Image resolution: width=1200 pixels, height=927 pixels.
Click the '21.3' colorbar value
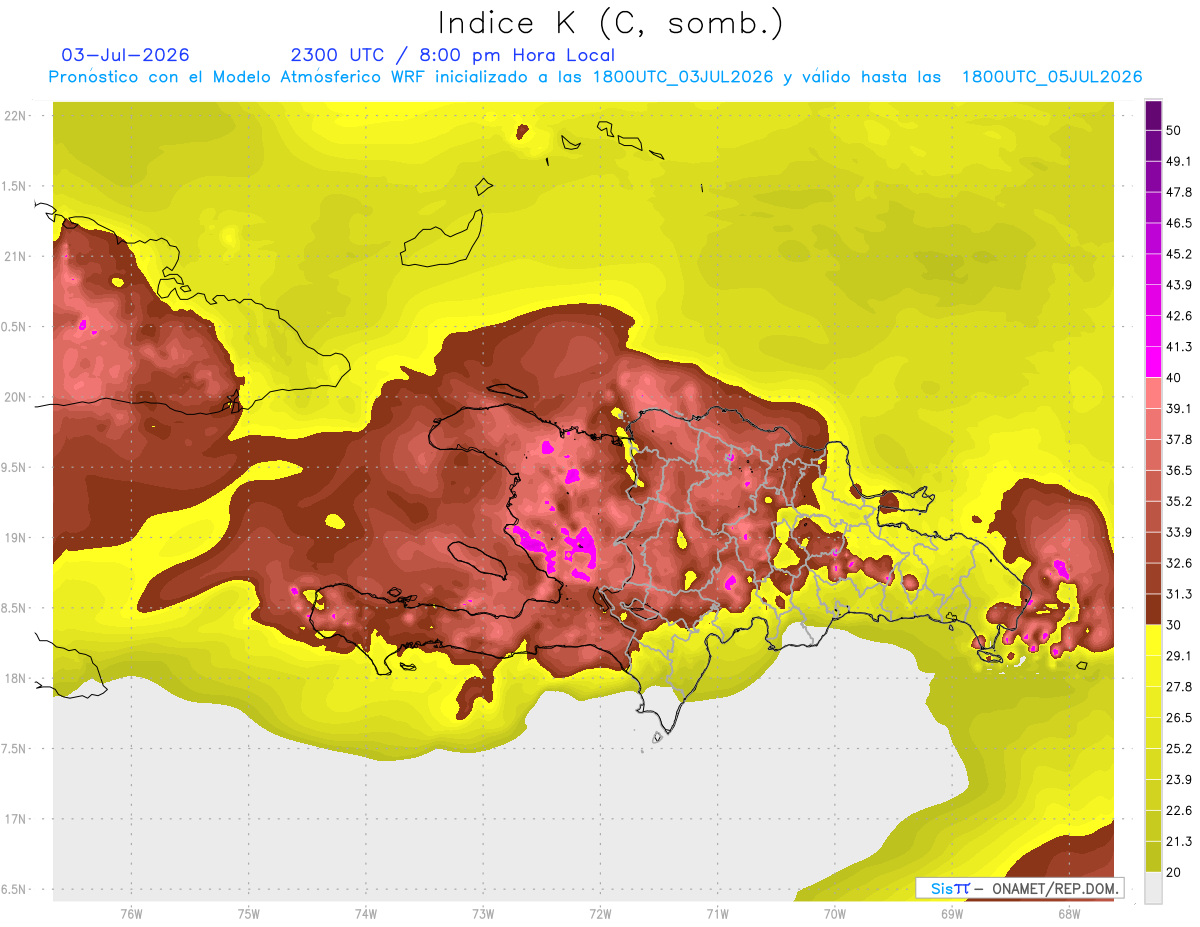coord(1181,842)
